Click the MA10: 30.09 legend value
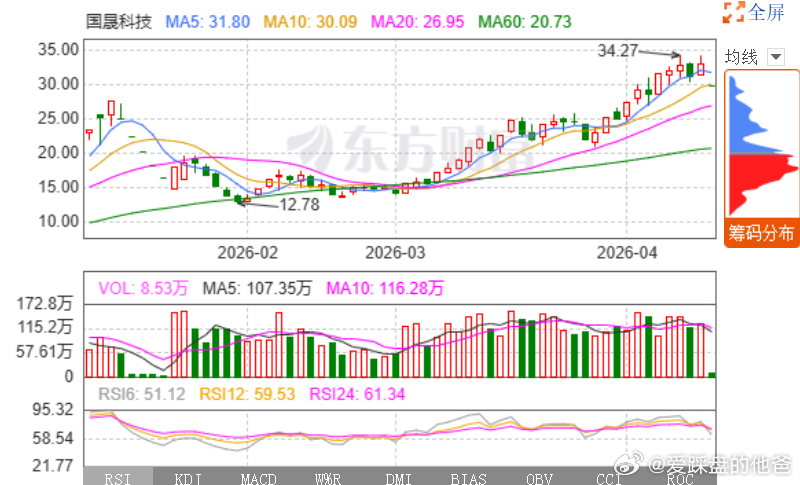The height and width of the screenshot is (485, 800). coord(310,22)
